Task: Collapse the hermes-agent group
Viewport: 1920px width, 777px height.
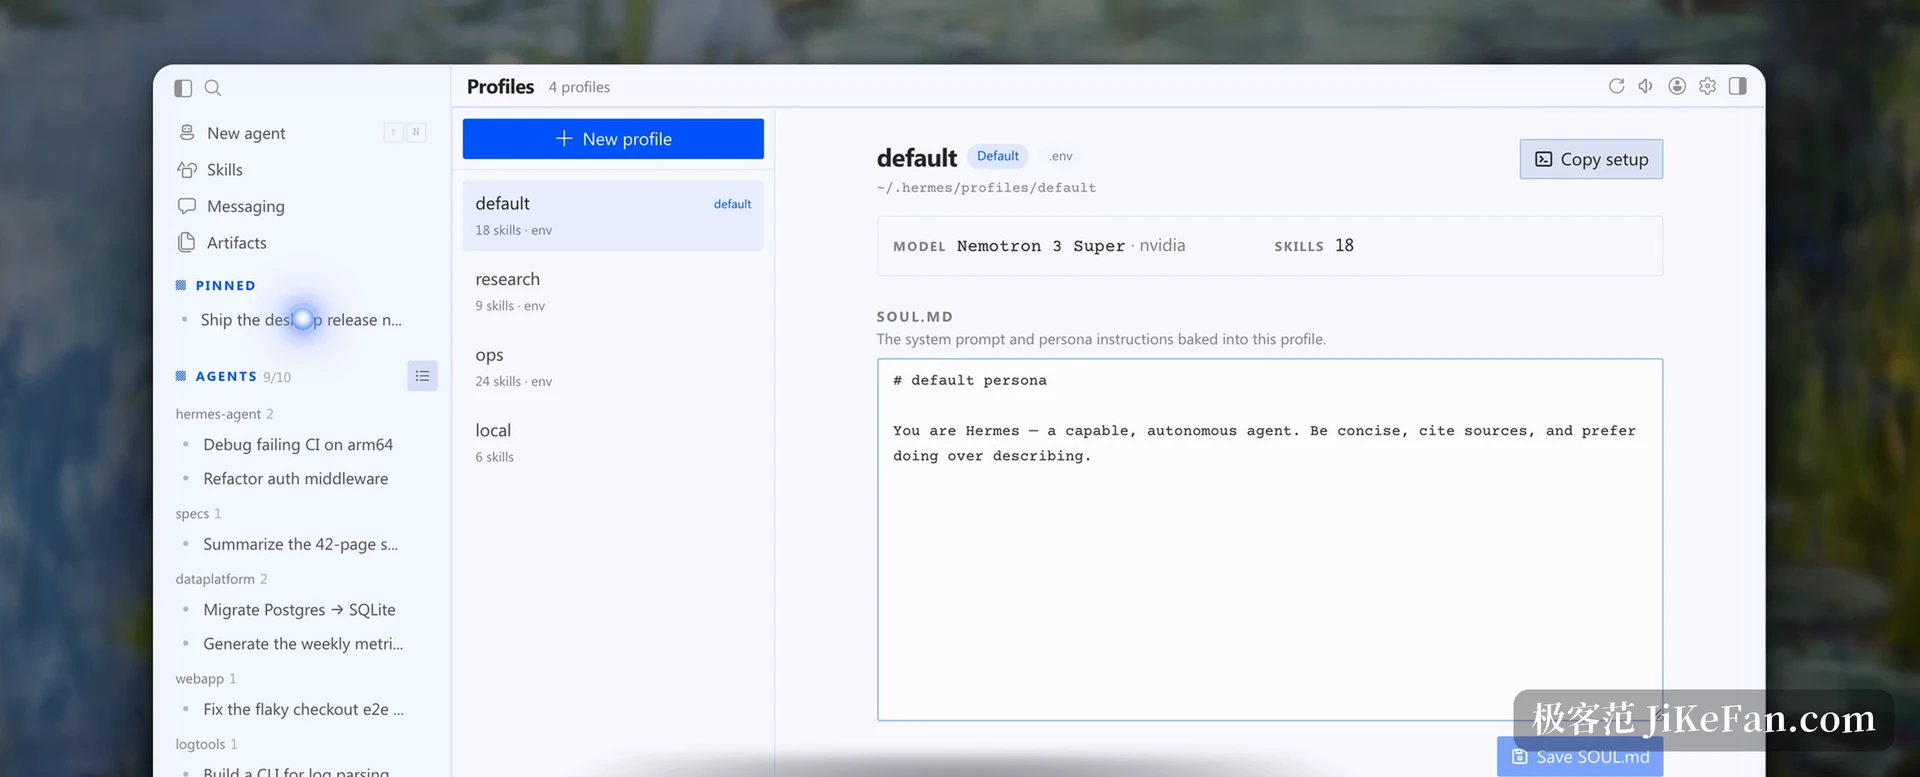Action: coord(224,414)
